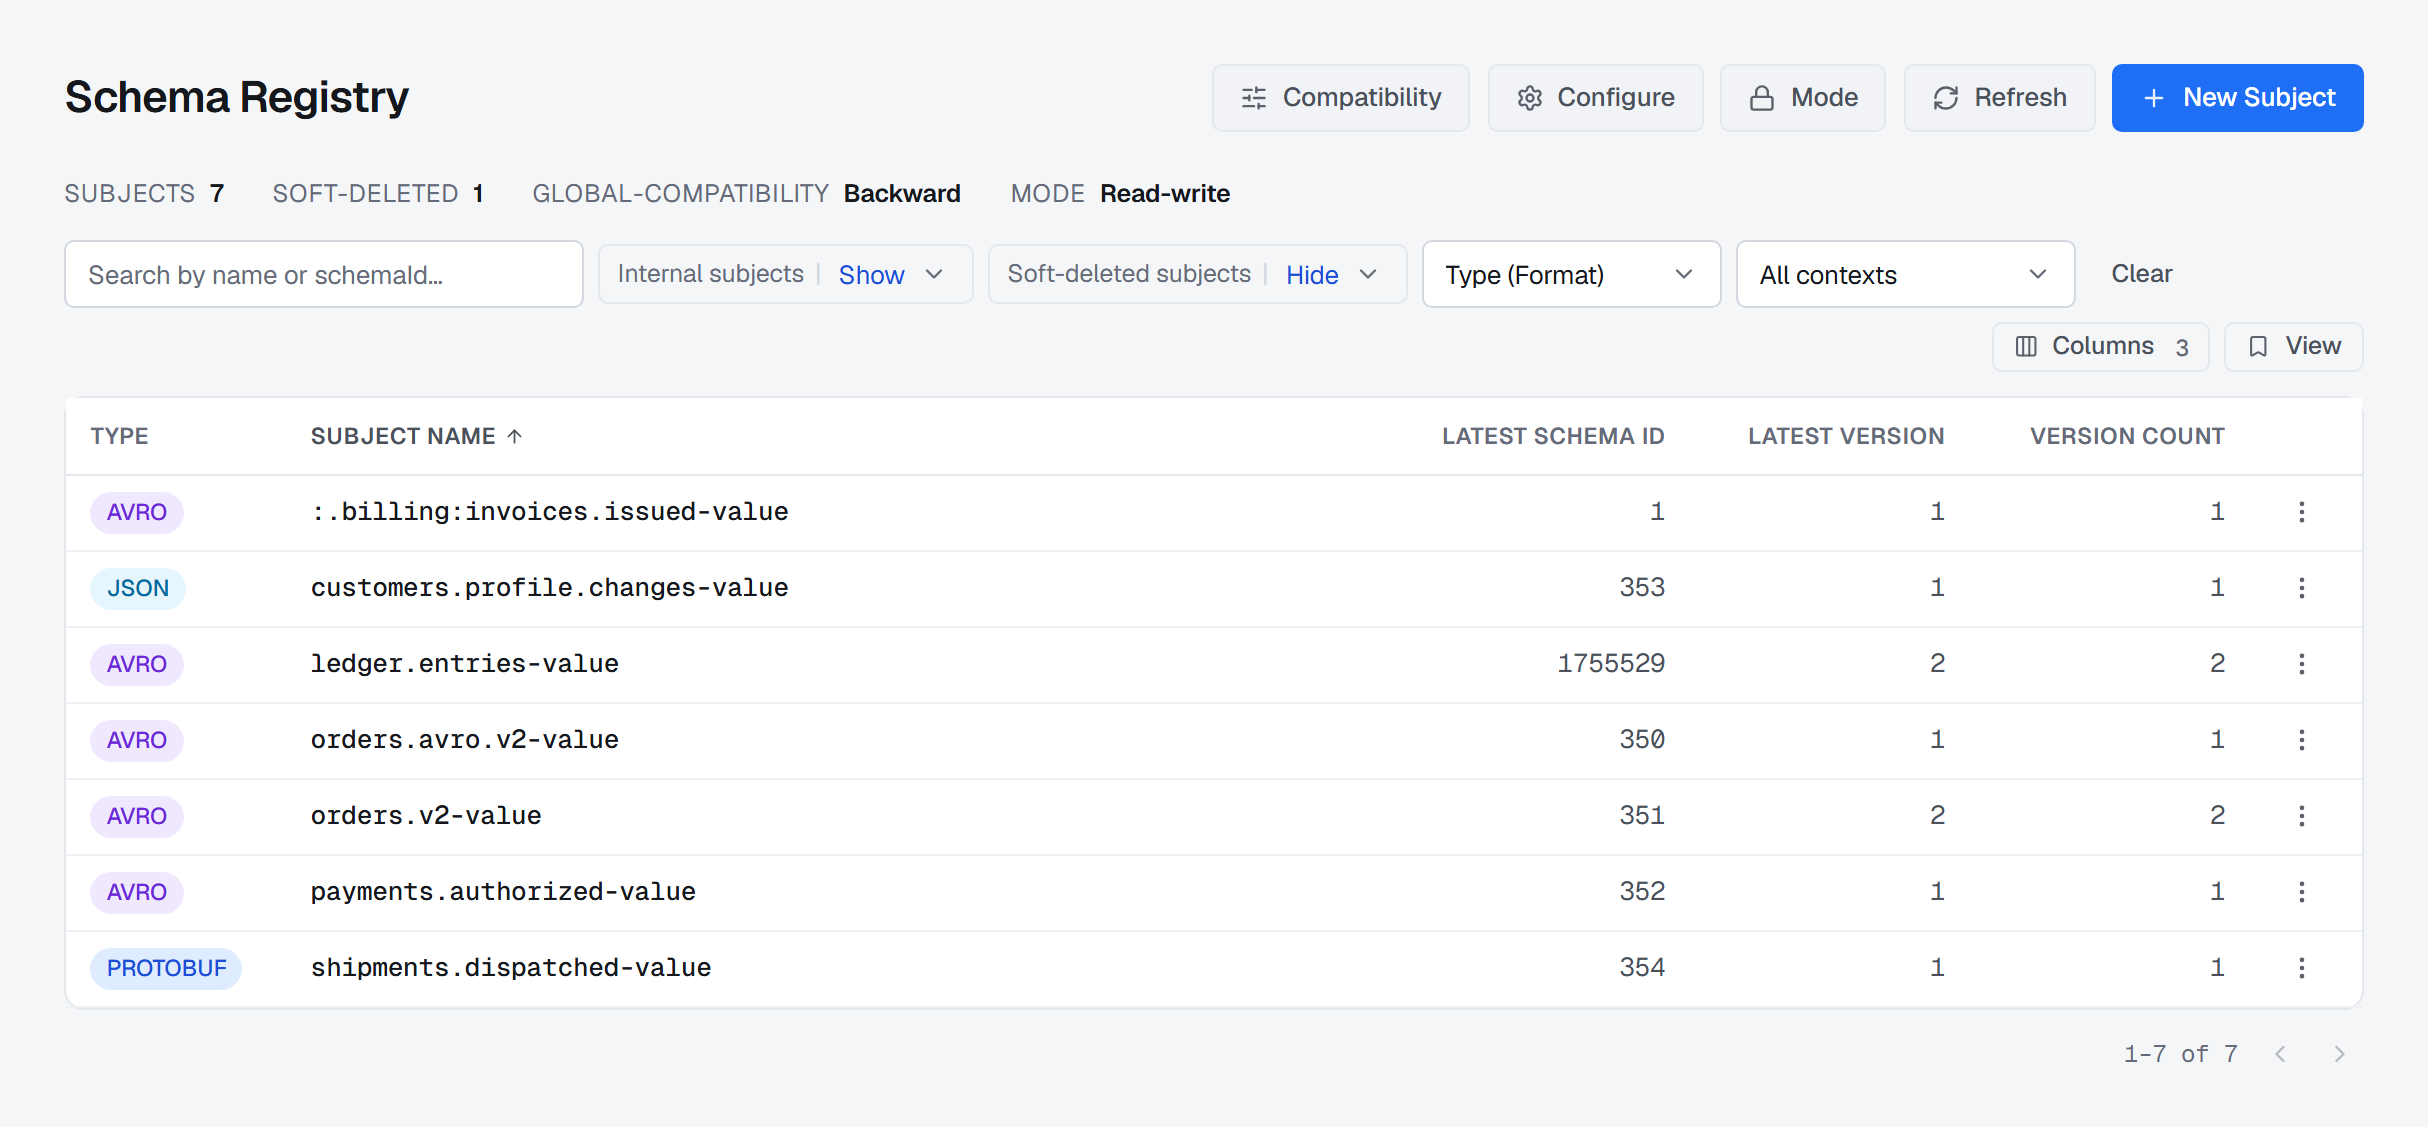Go to previous page arrow
Screen dimensions: 2428x1127
point(2281,1054)
